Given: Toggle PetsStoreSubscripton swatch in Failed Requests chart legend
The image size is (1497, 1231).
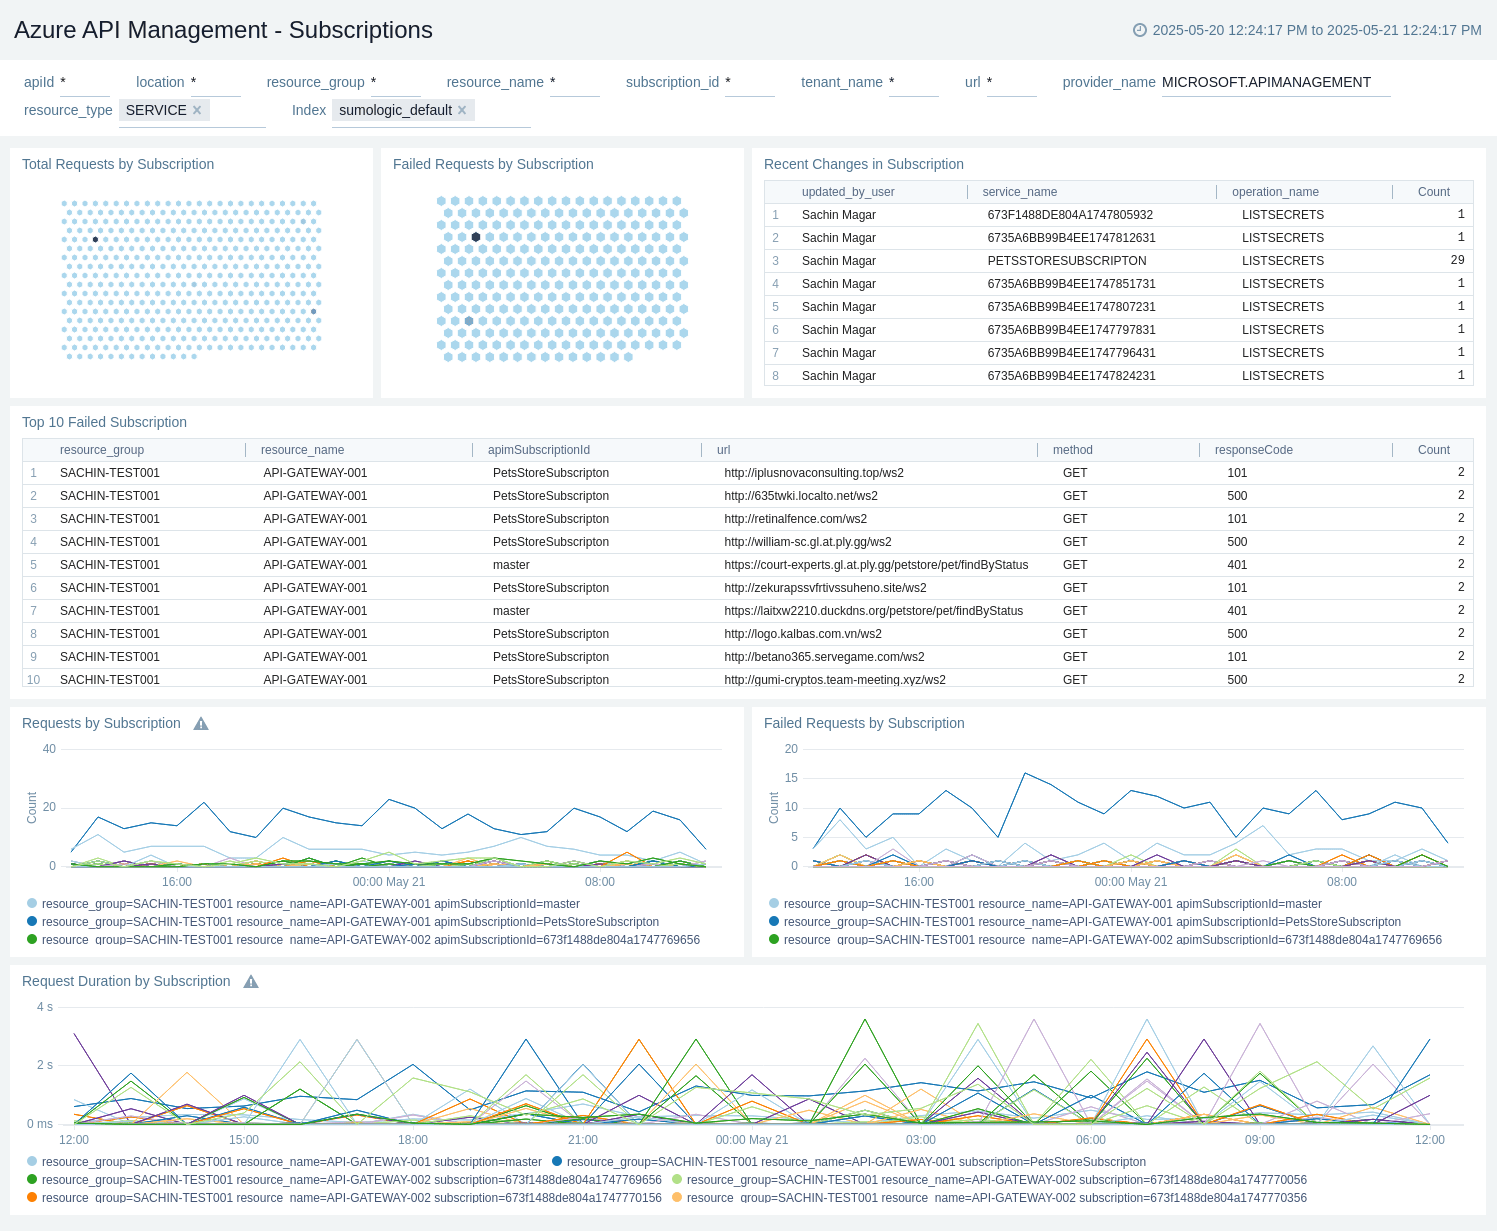Looking at the screenshot, I should pos(774,921).
